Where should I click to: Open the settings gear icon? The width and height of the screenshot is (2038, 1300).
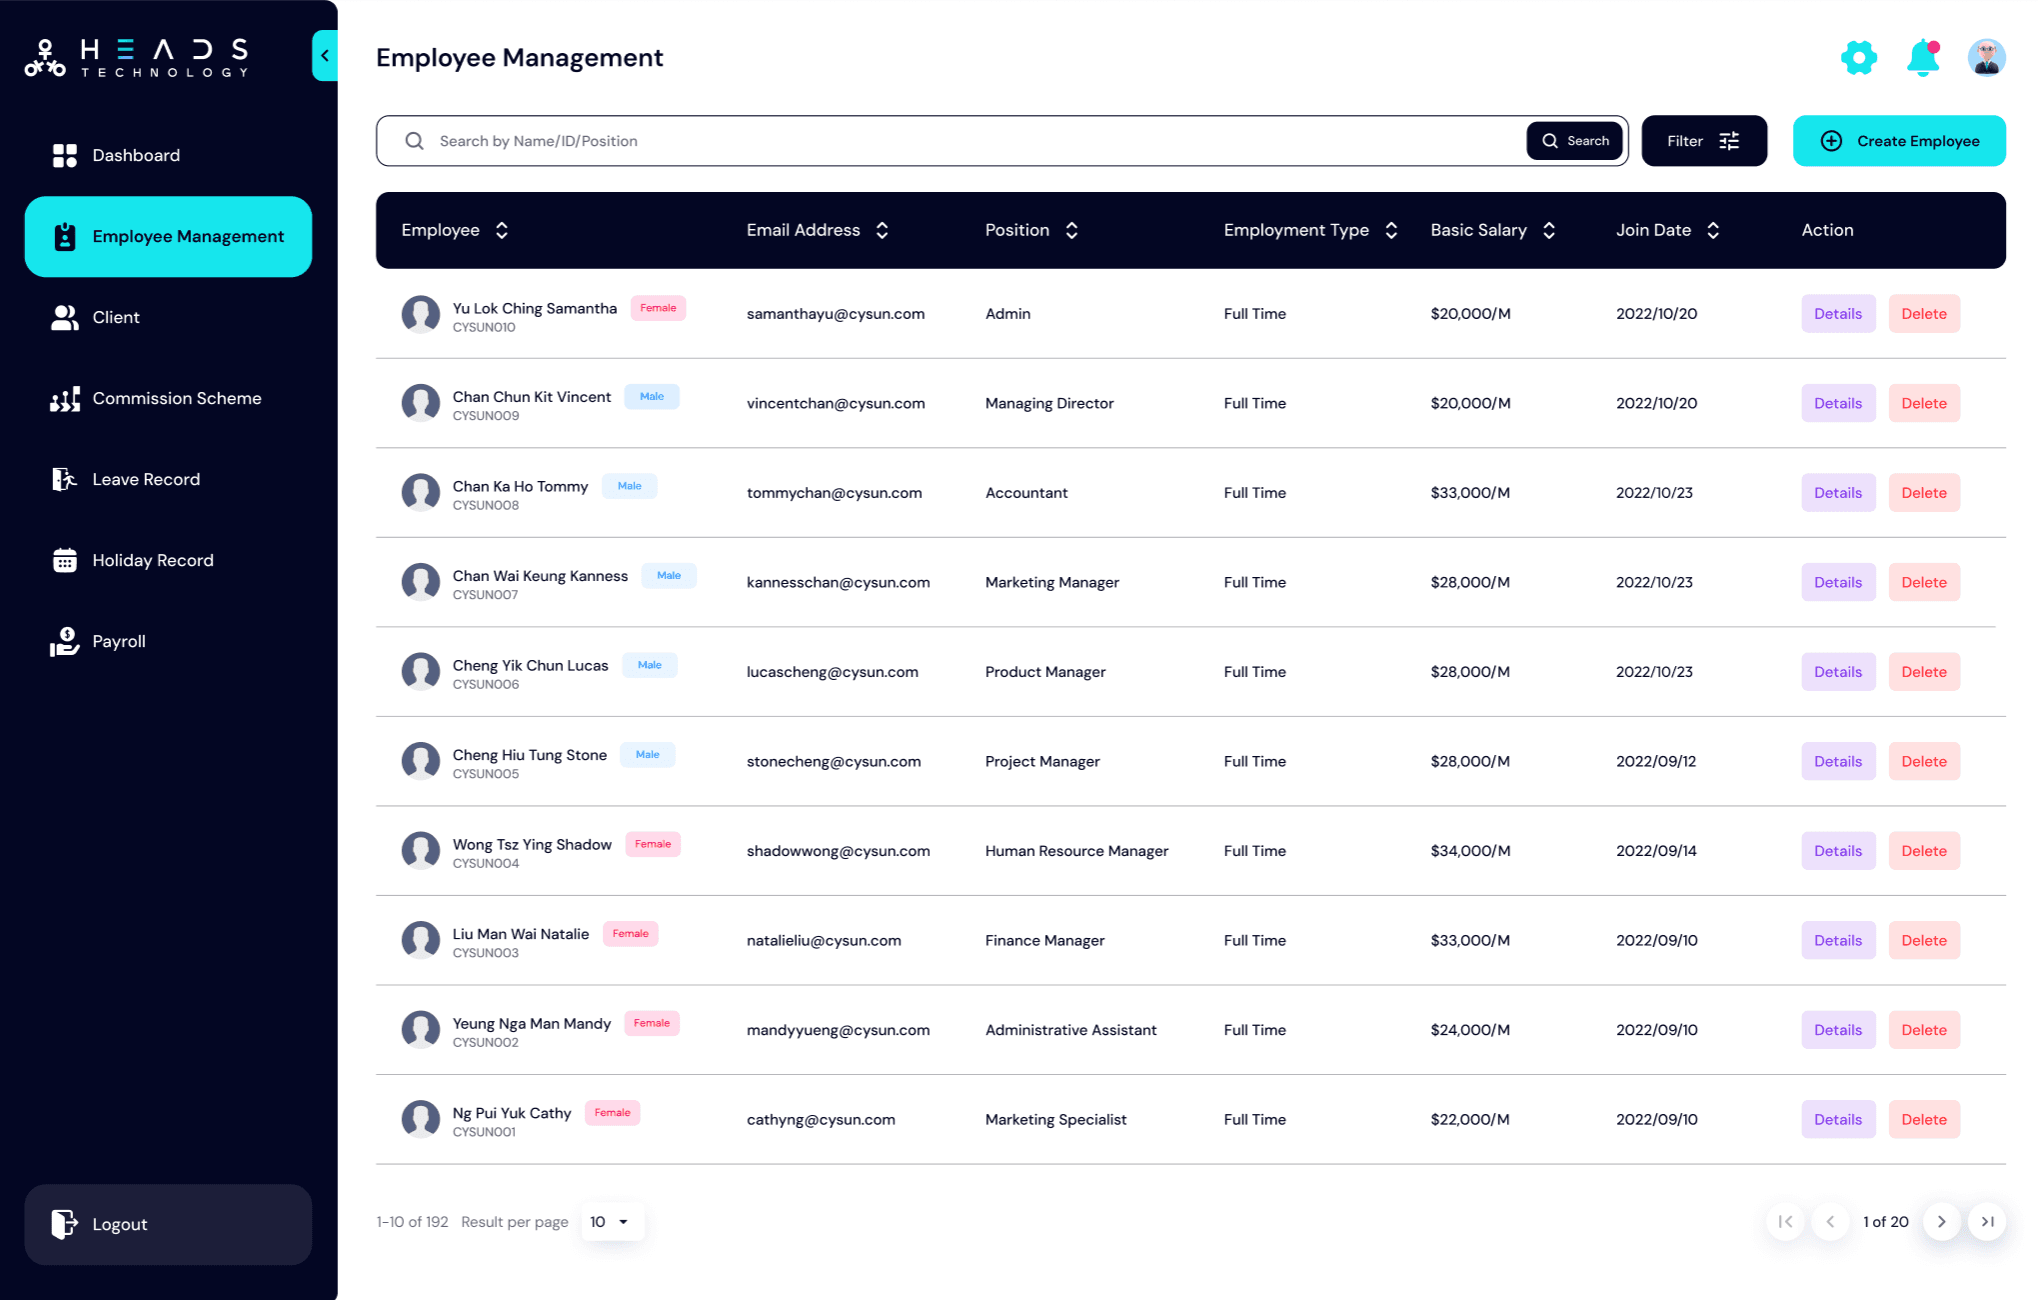[1859, 57]
